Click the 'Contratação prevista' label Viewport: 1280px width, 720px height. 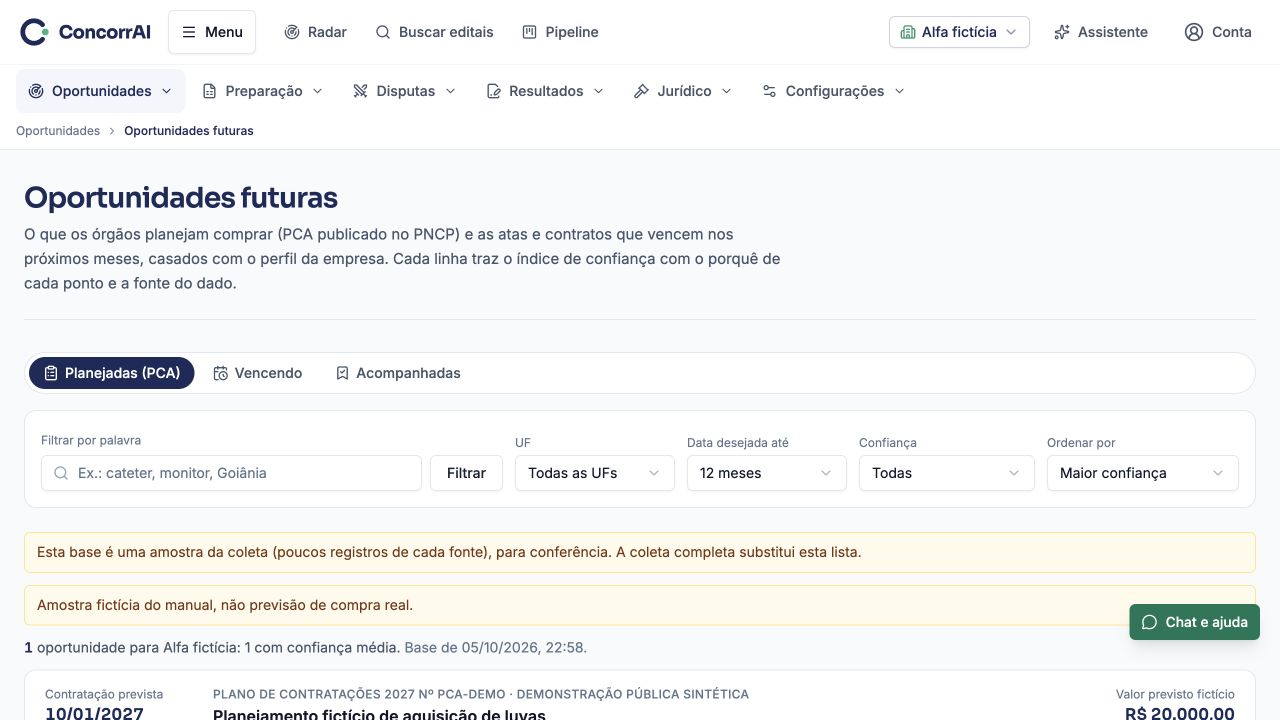point(104,694)
